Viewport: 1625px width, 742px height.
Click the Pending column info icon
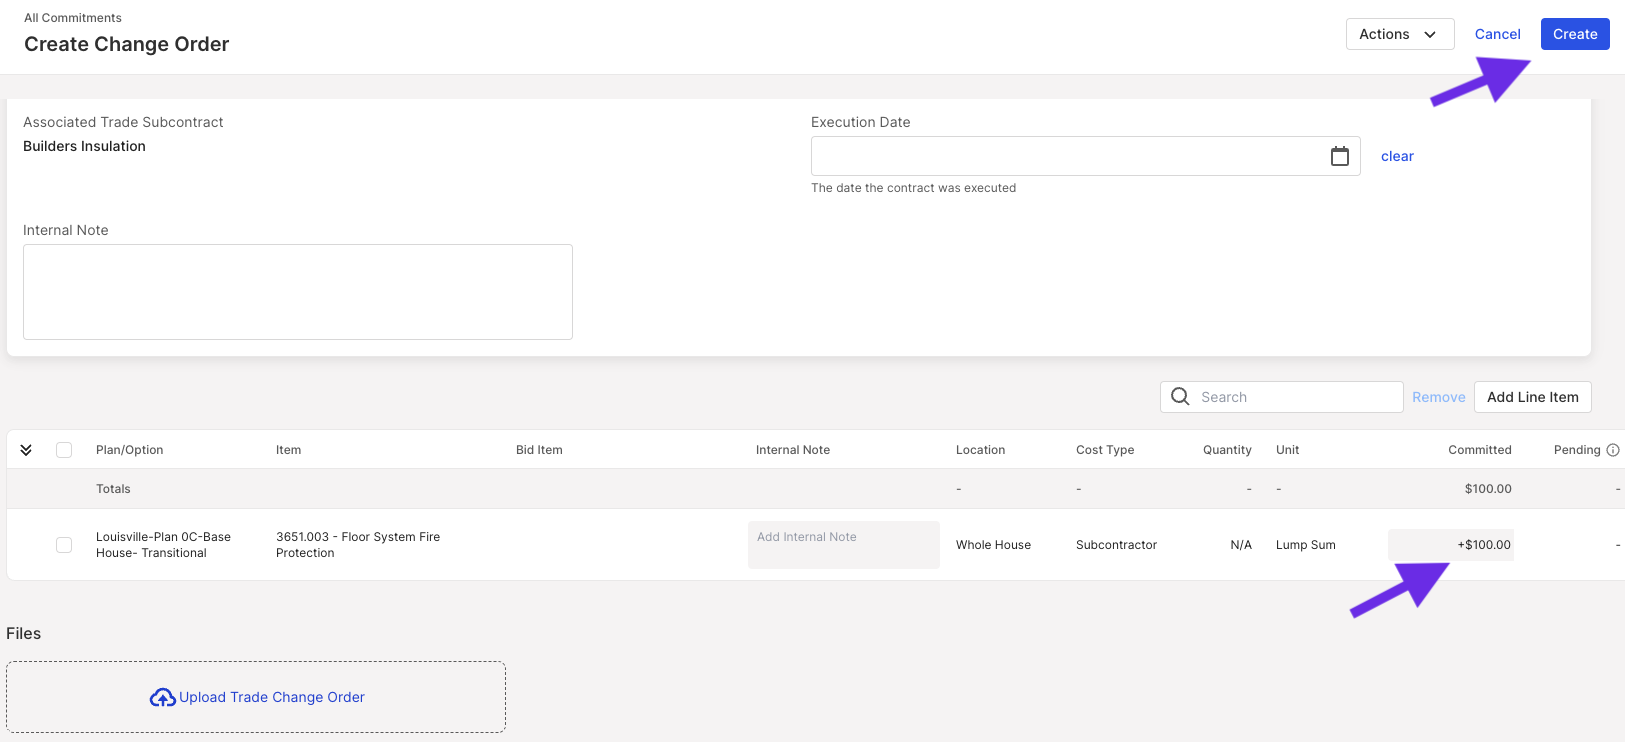1613,450
